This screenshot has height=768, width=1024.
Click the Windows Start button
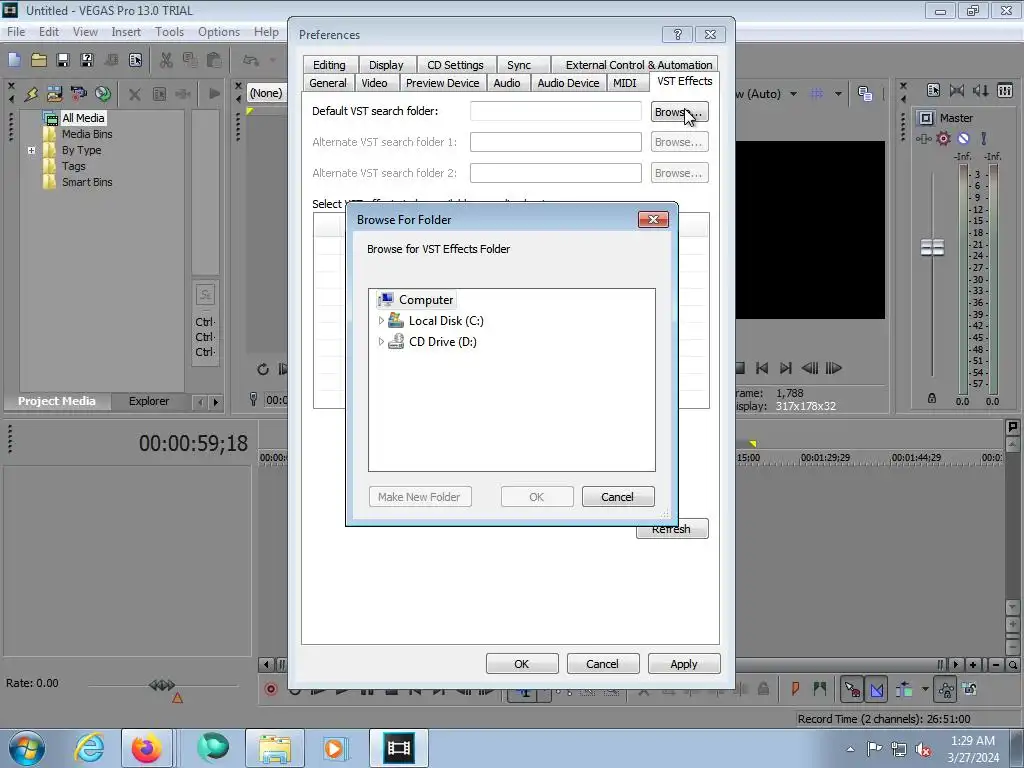coord(27,748)
